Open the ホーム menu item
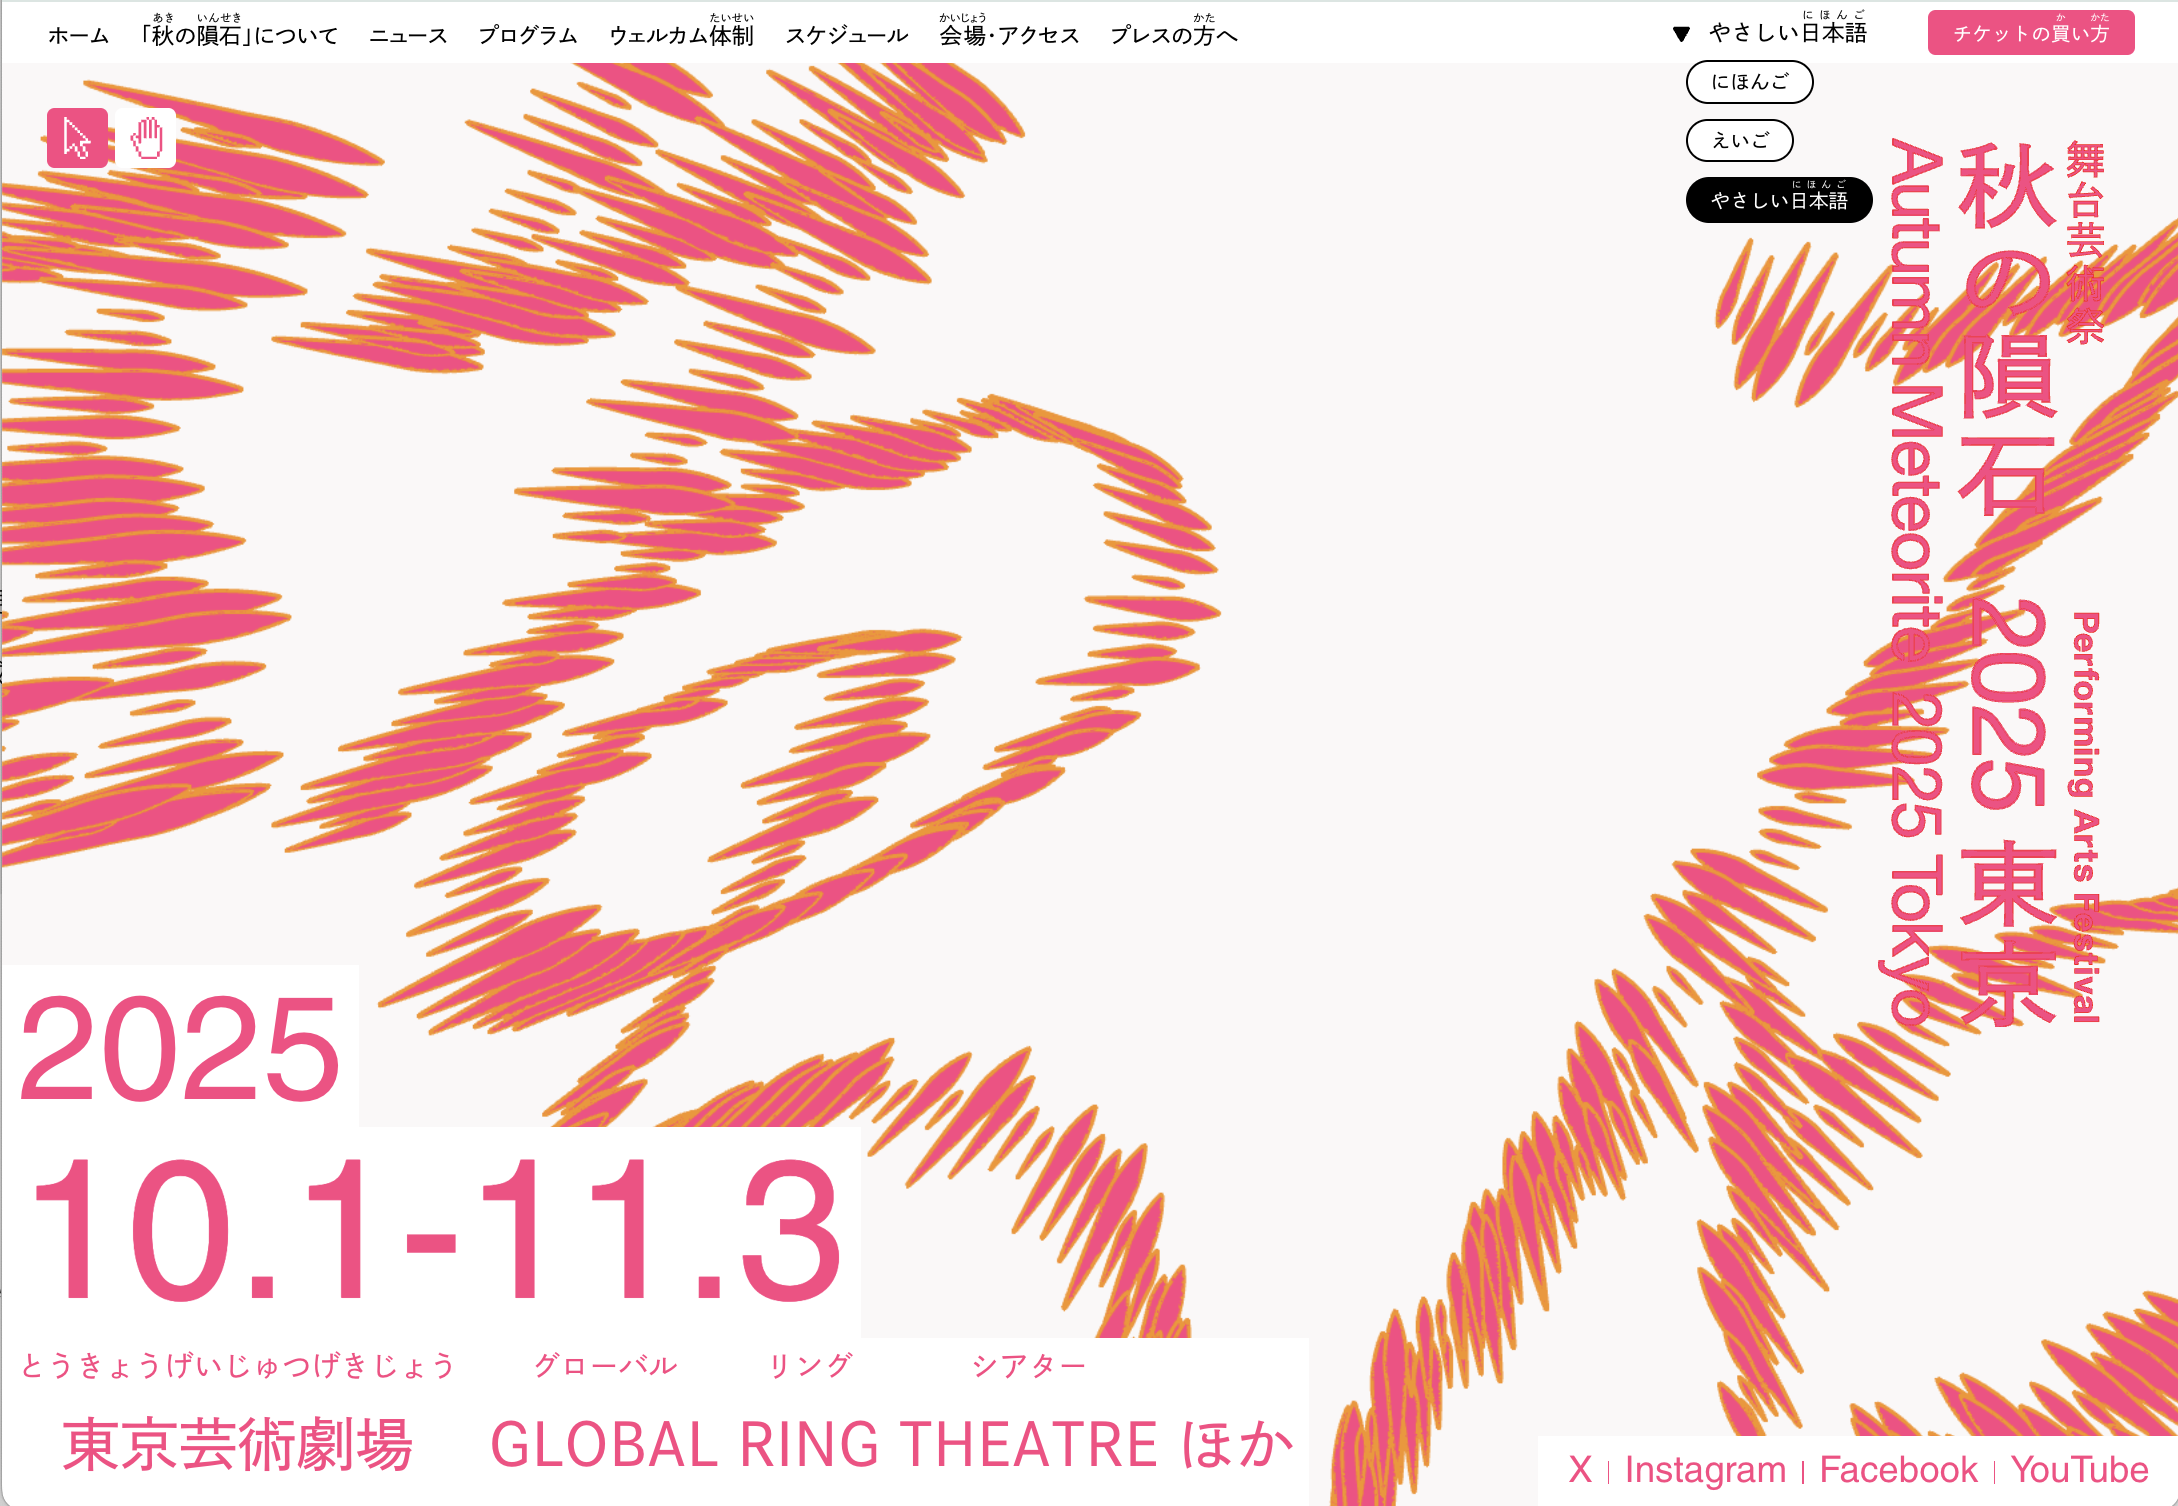This screenshot has width=2178, height=1506. 78,36
